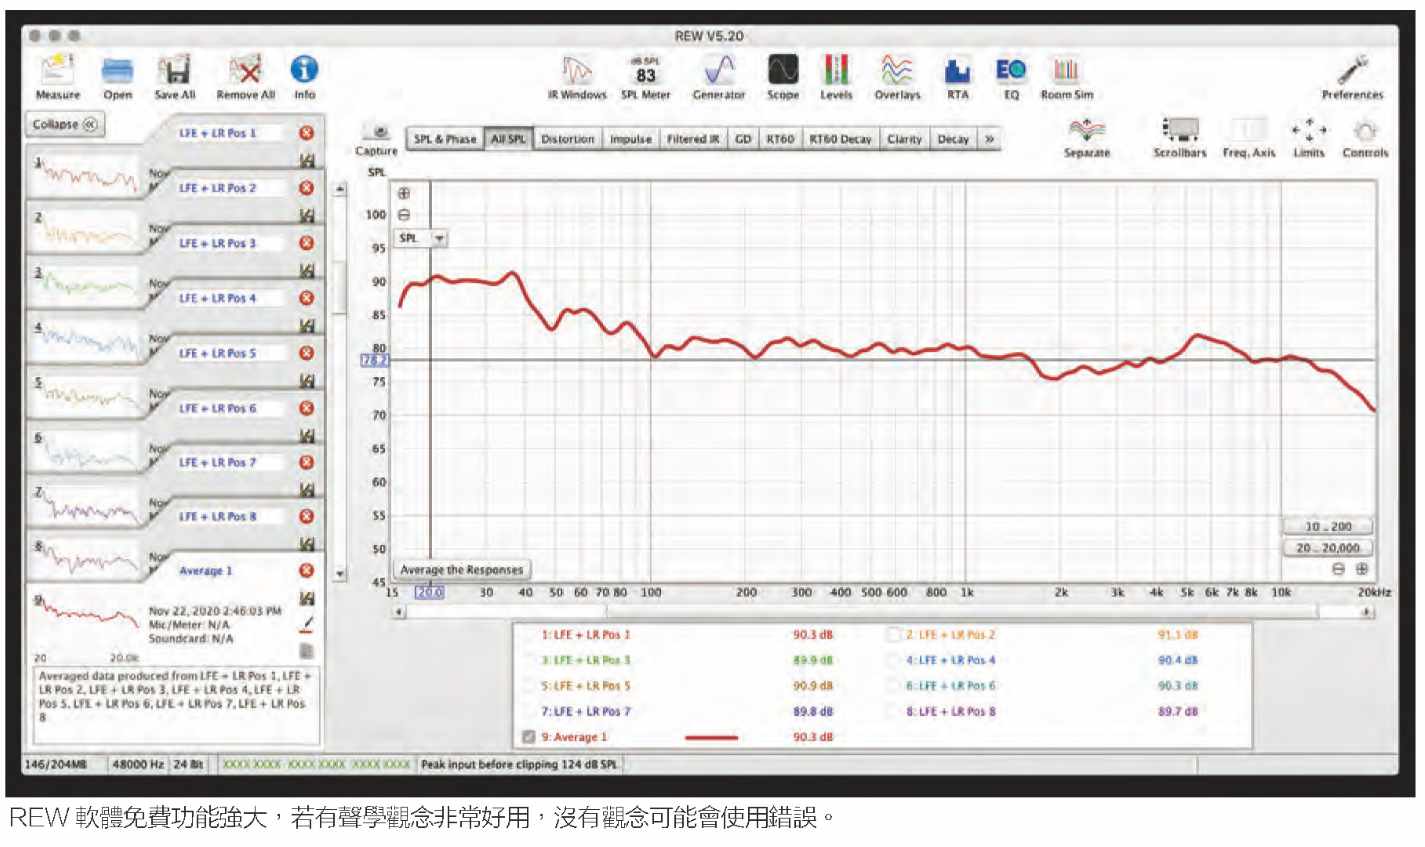Image resolution: width=1425 pixels, height=847 pixels.
Task: Save LFE + LR Pos 2 measurement
Action: (x=307, y=215)
